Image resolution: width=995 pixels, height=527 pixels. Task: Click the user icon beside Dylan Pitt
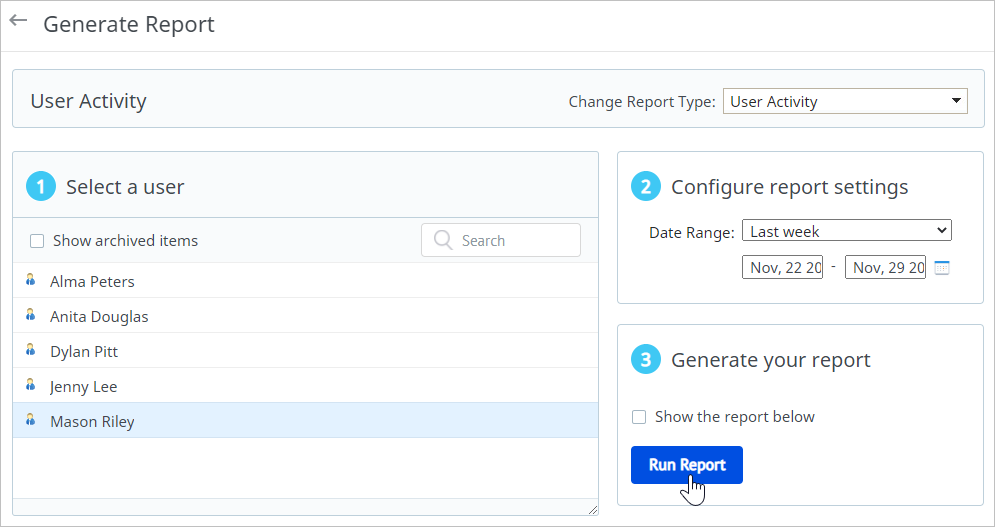pos(31,351)
